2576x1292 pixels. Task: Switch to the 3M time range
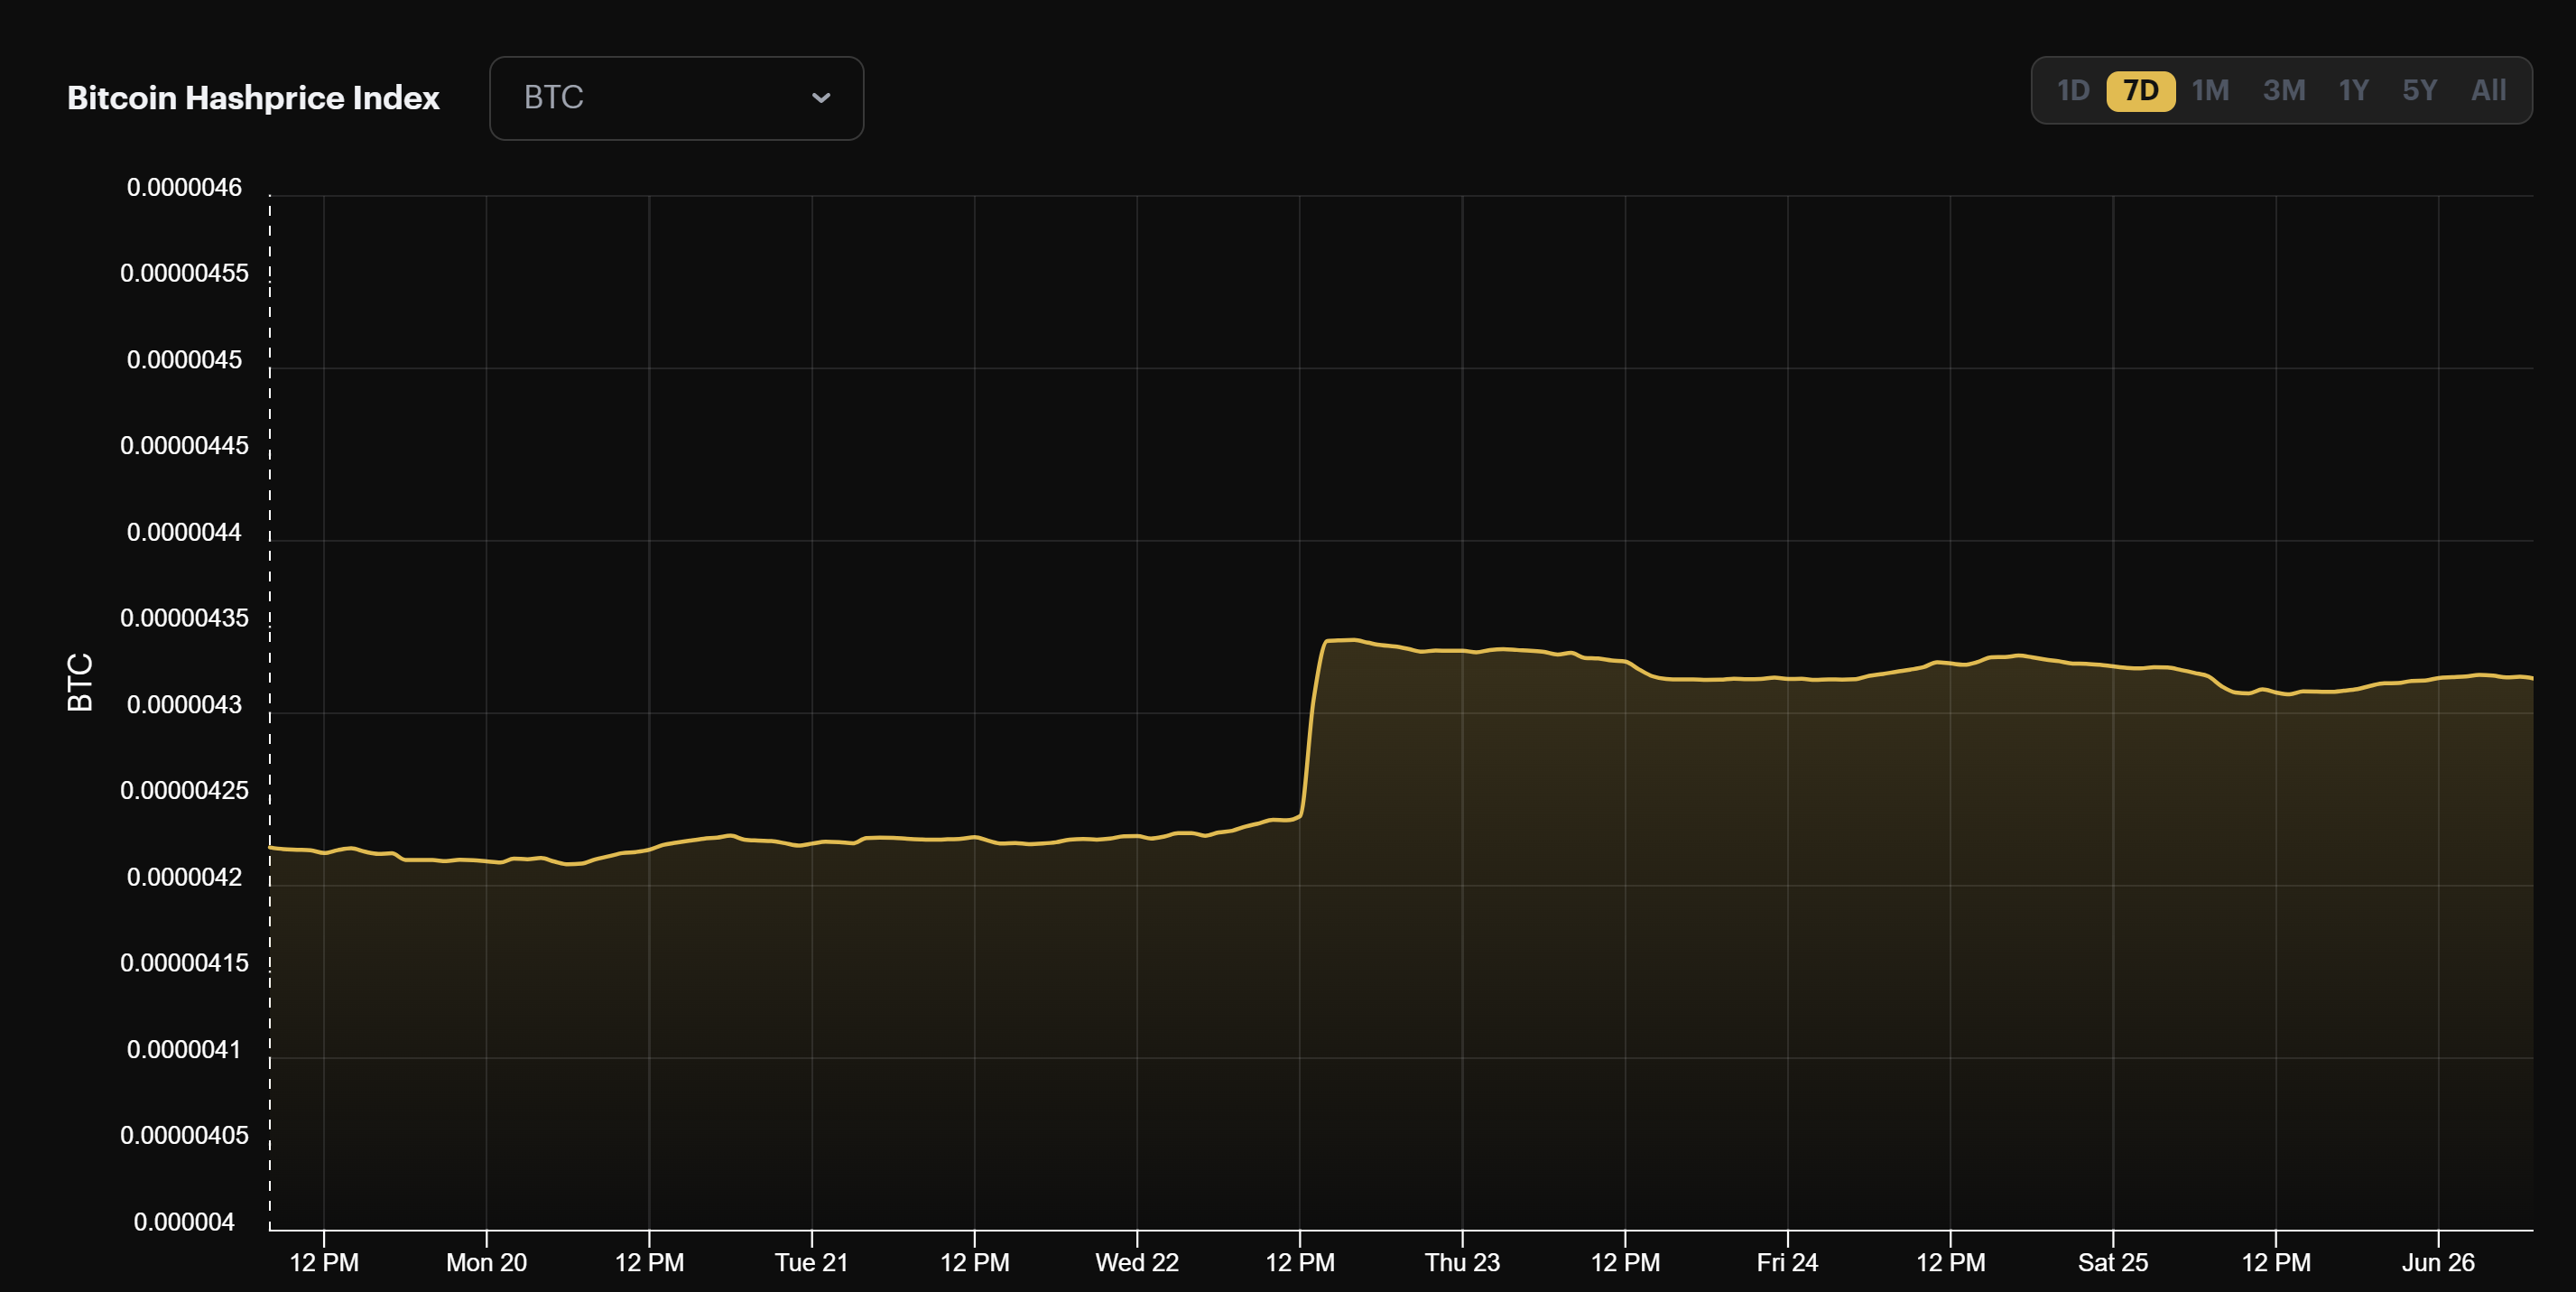tap(2284, 91)
